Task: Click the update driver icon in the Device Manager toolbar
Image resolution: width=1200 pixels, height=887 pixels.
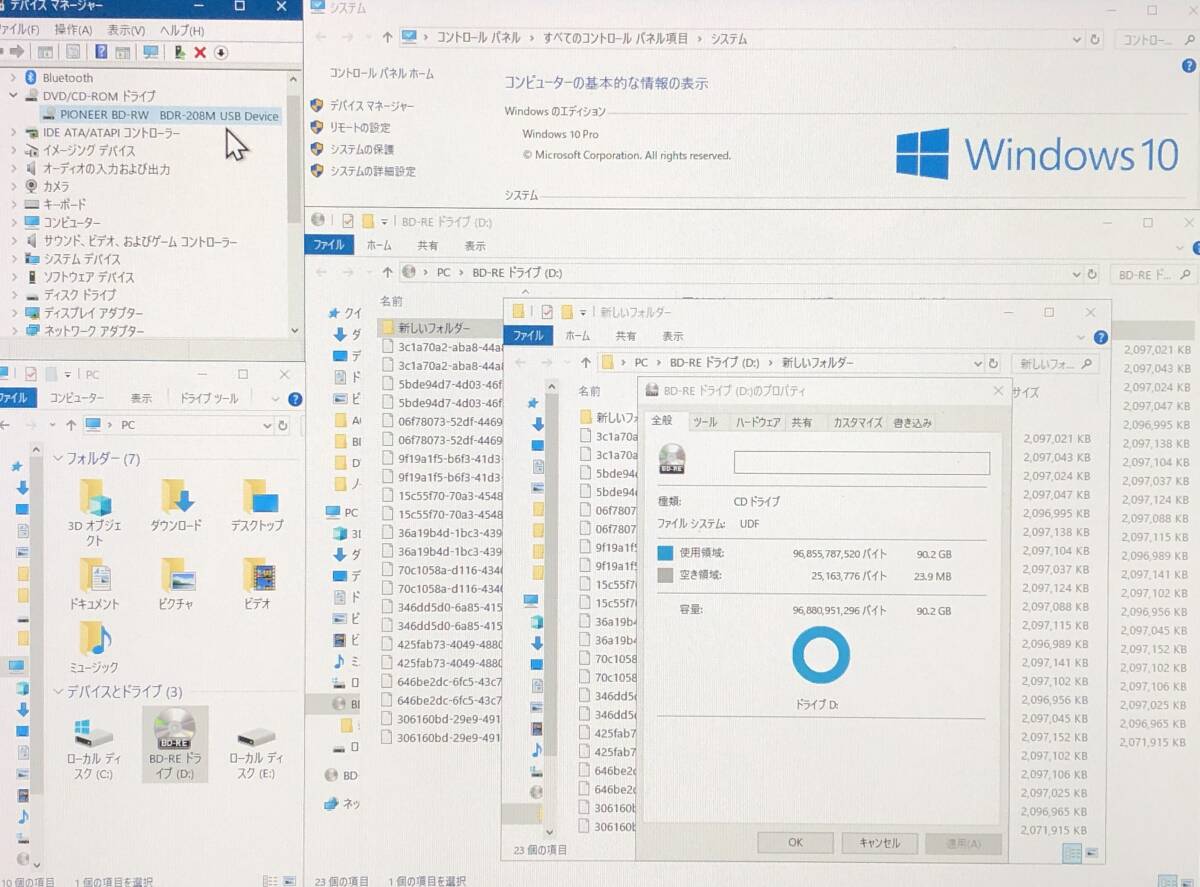Action: [179, 52]
